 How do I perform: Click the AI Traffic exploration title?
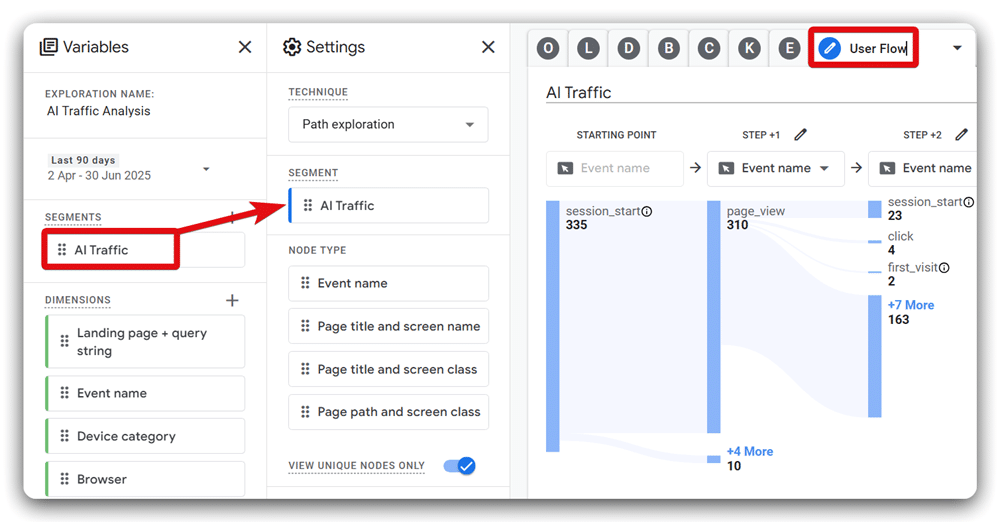tap(578, 93)
